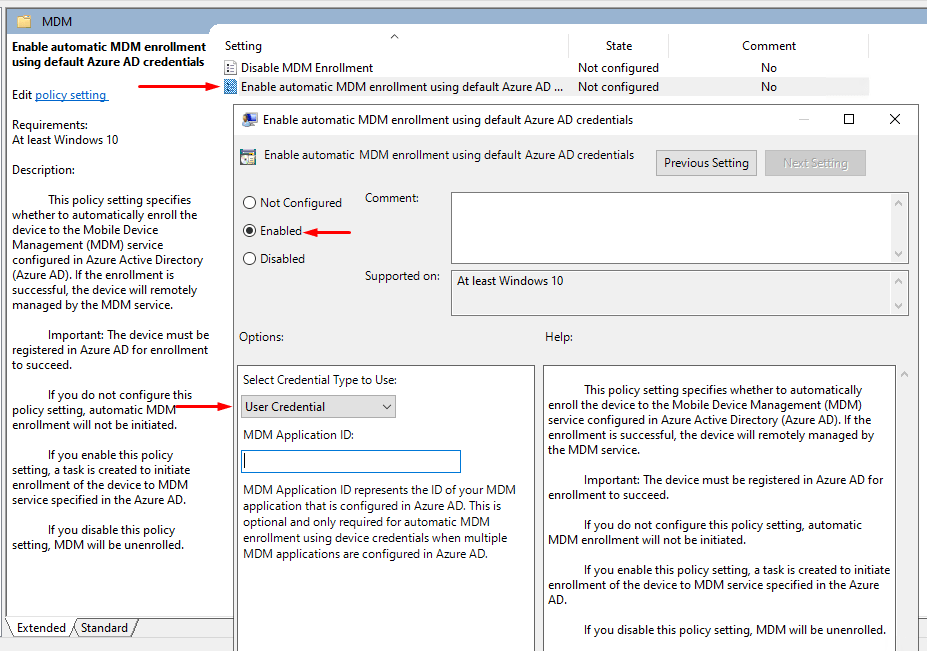Click the automatic MDM enrollment policy row icon
Image resolution: width=927 pixels, height=651 pixels.
(231, 87)
